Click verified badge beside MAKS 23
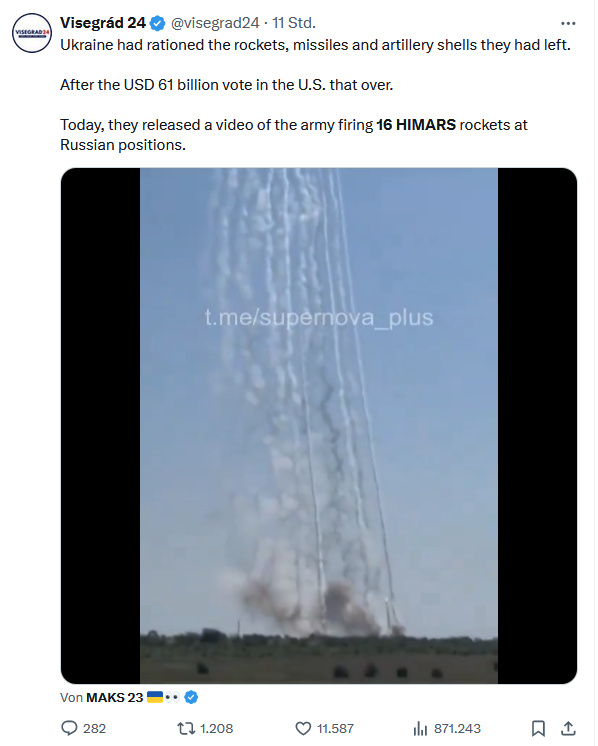This screenshot has width=598, height=746. (x=191, y=697)
